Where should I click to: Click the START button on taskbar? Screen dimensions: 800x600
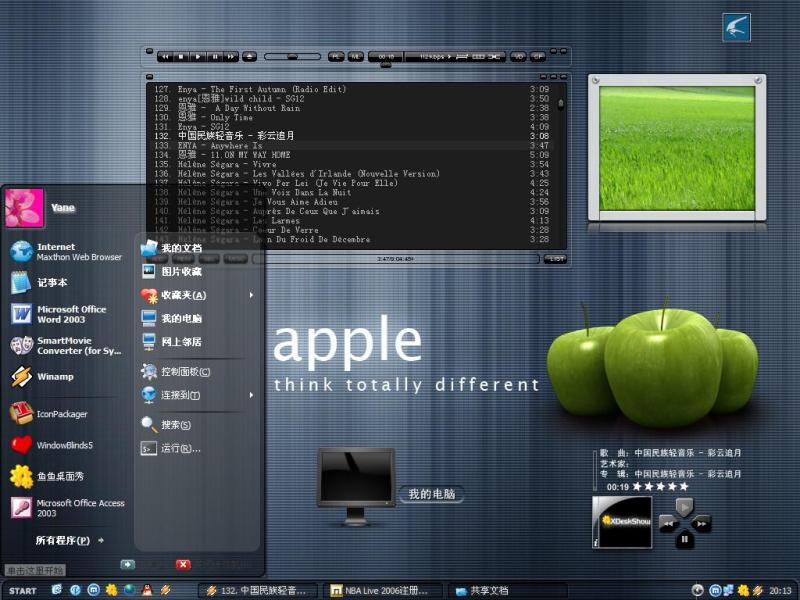click(23, 591)
